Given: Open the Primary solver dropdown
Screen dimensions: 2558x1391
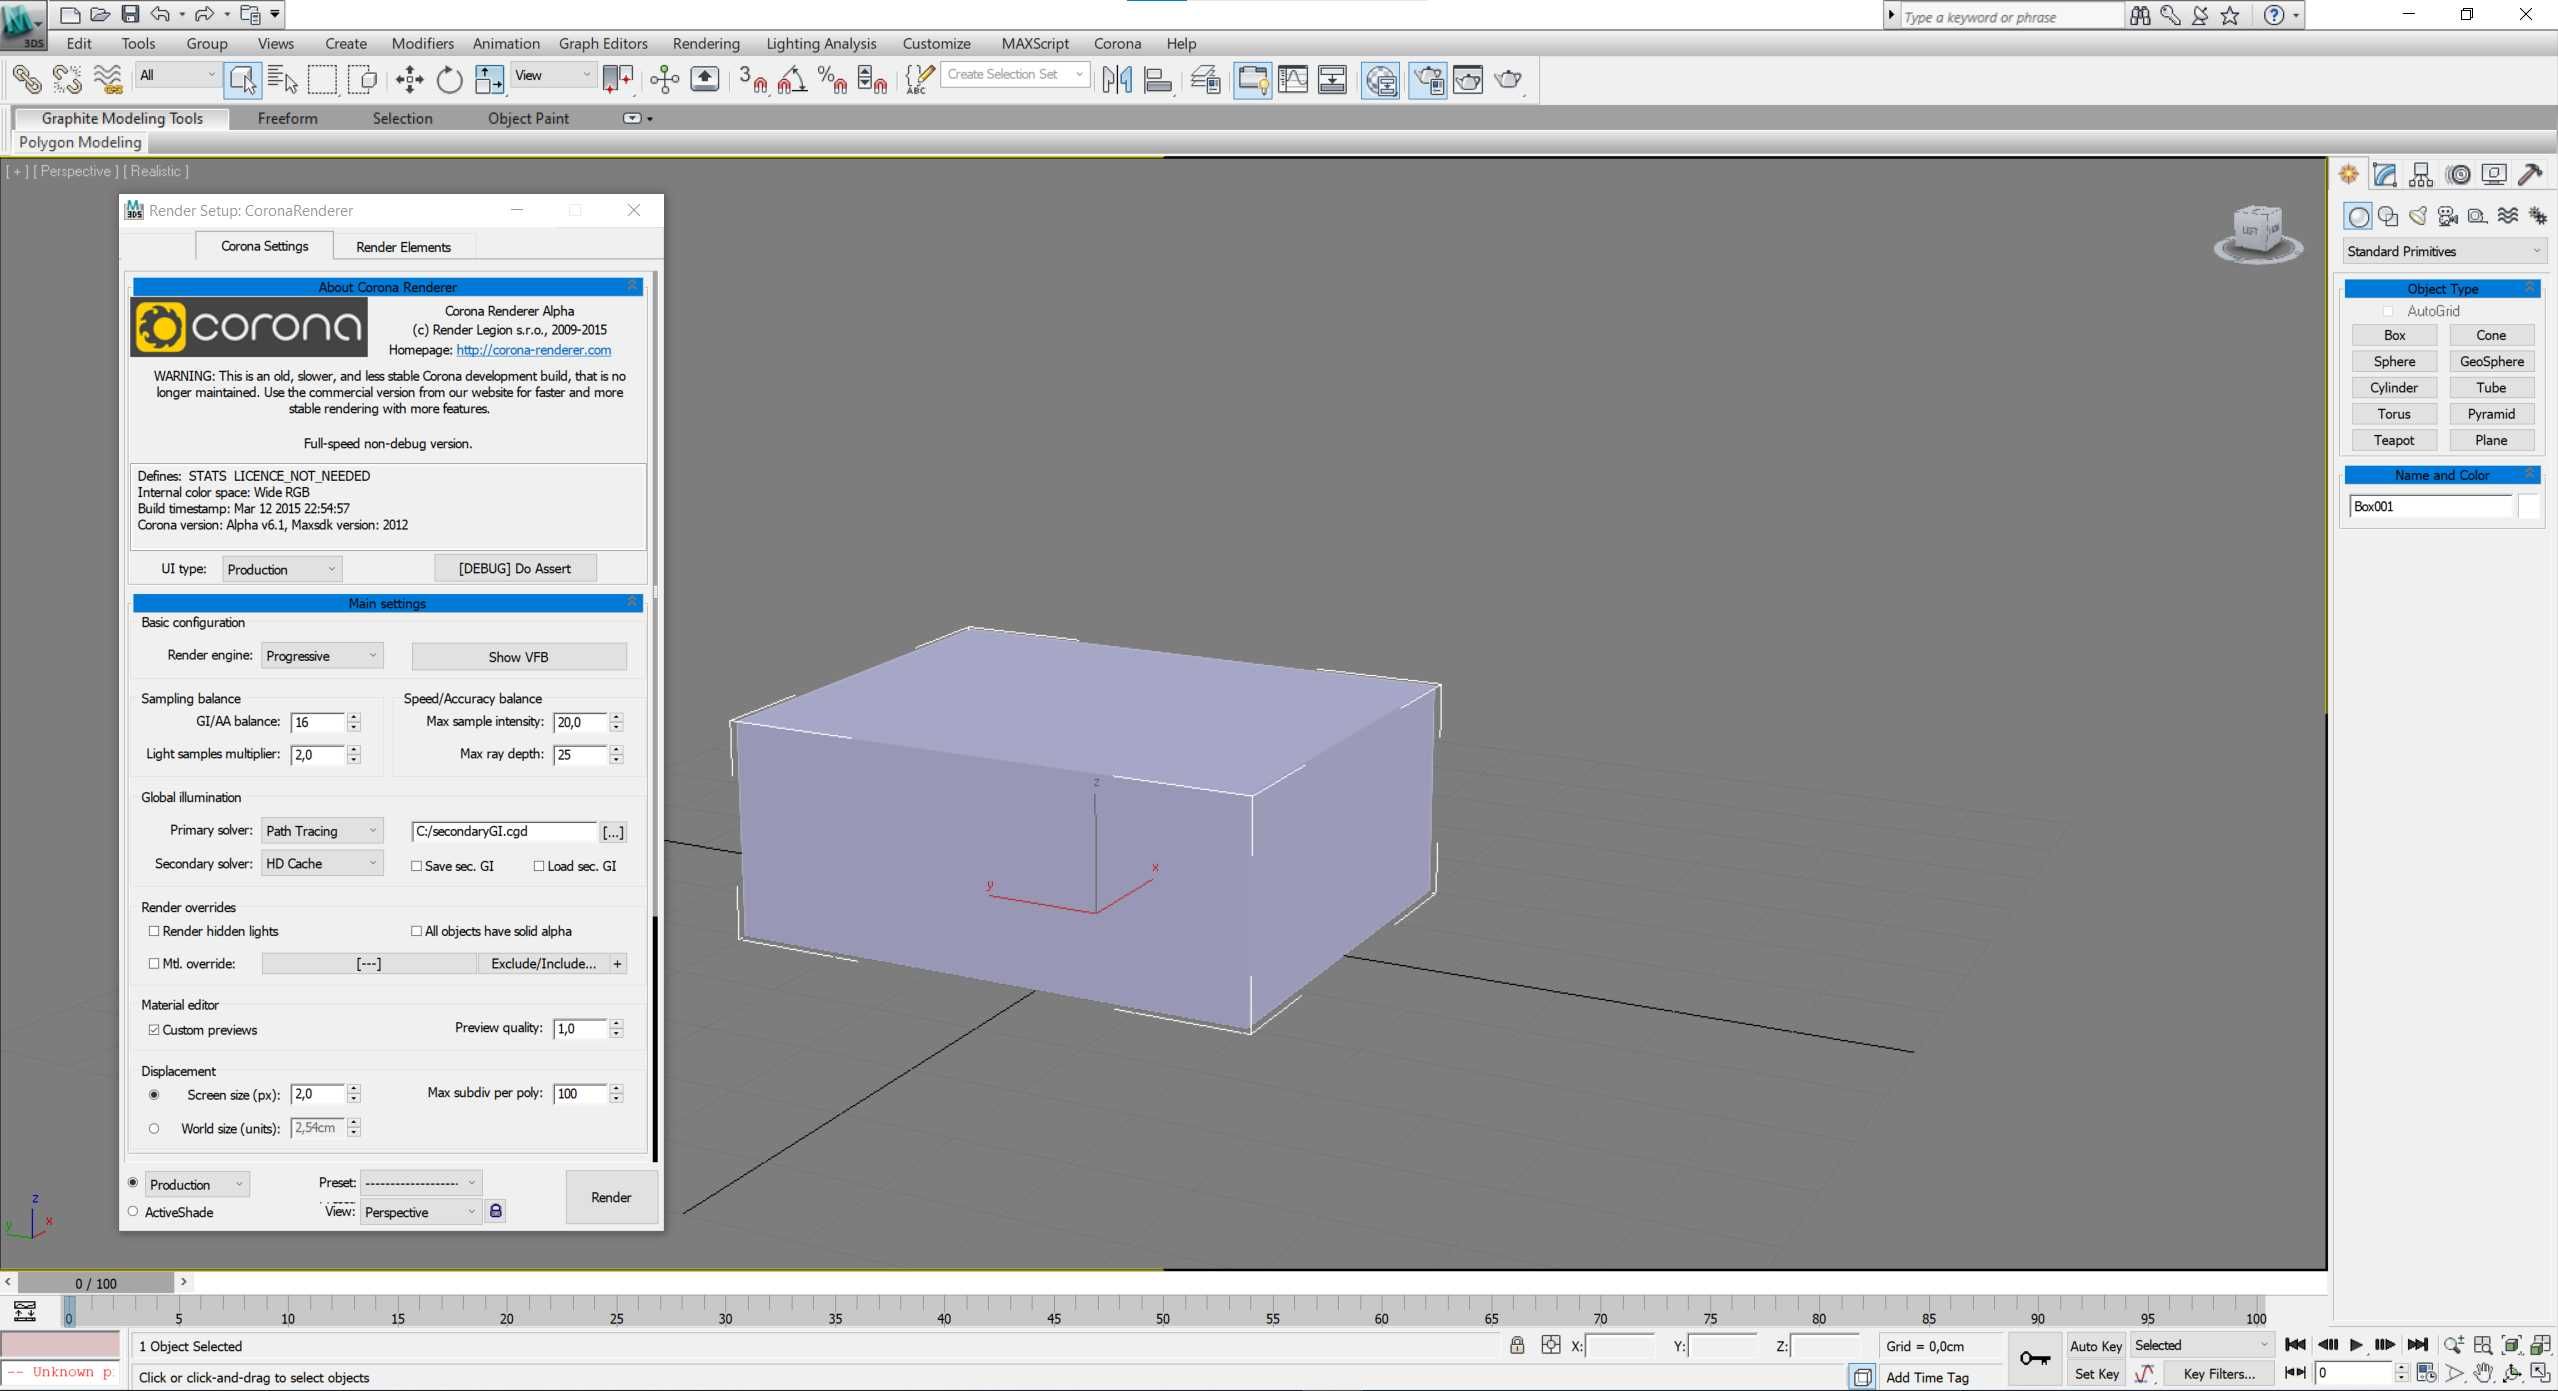Looking at the screenshot, I should tap(322, 831).
